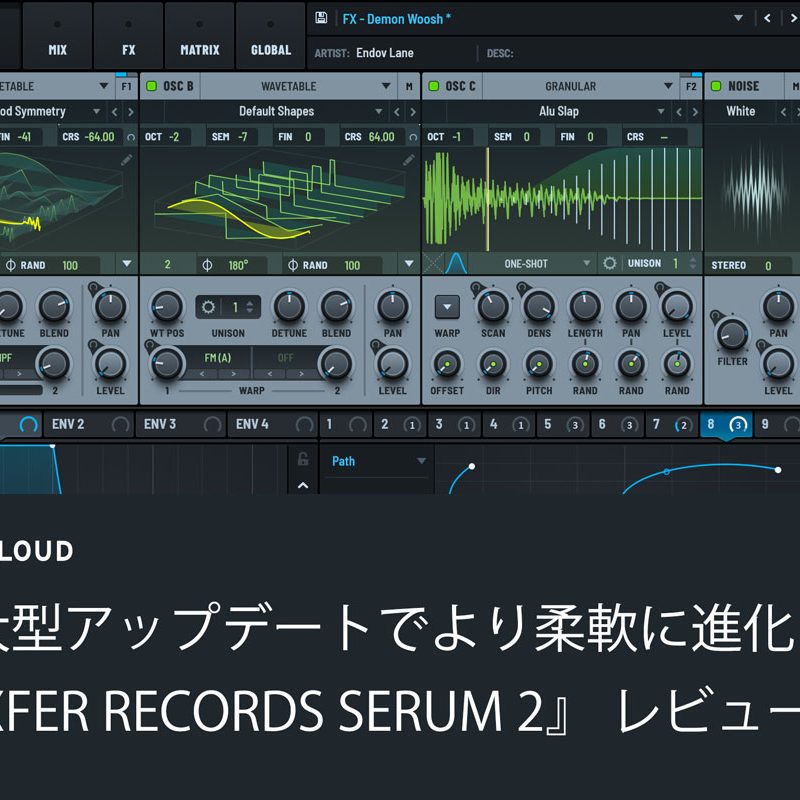The image size is (800, 800).
Task: Click OSC B routing M button
Action: click(409, 86)
